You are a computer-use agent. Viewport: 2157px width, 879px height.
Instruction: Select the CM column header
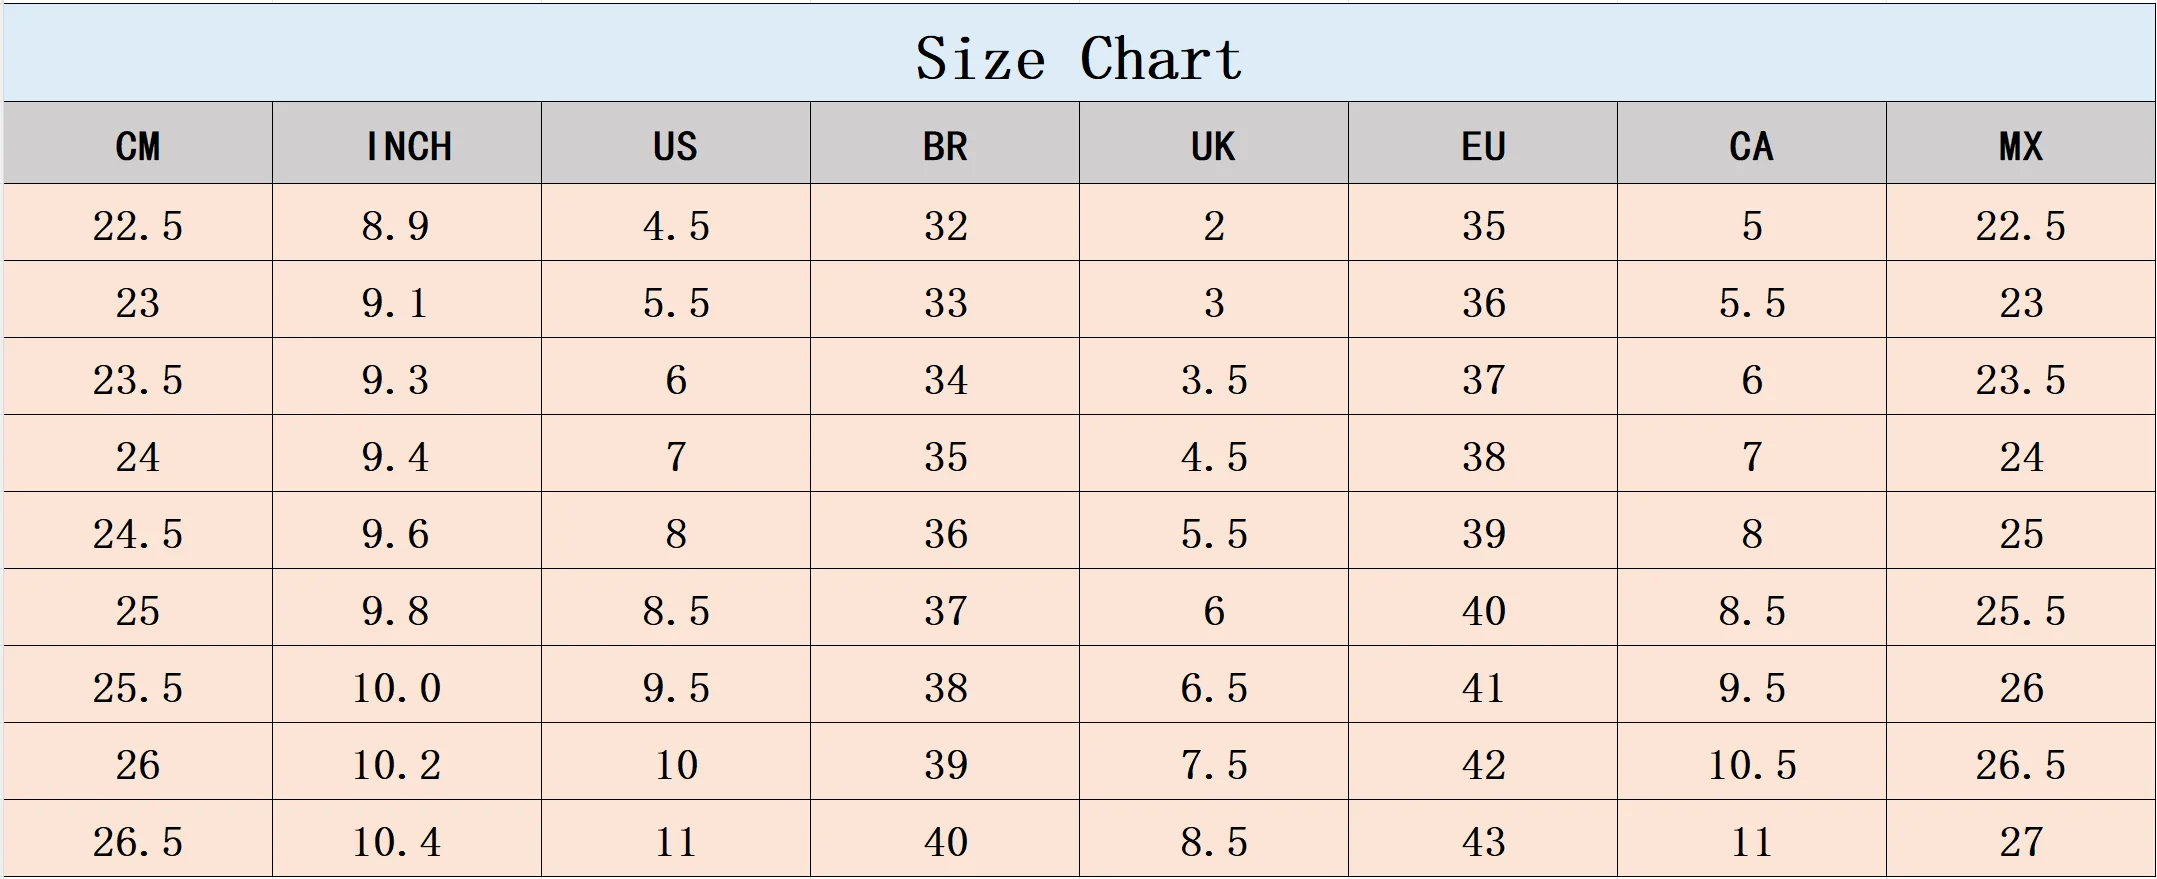coord(138,146)
